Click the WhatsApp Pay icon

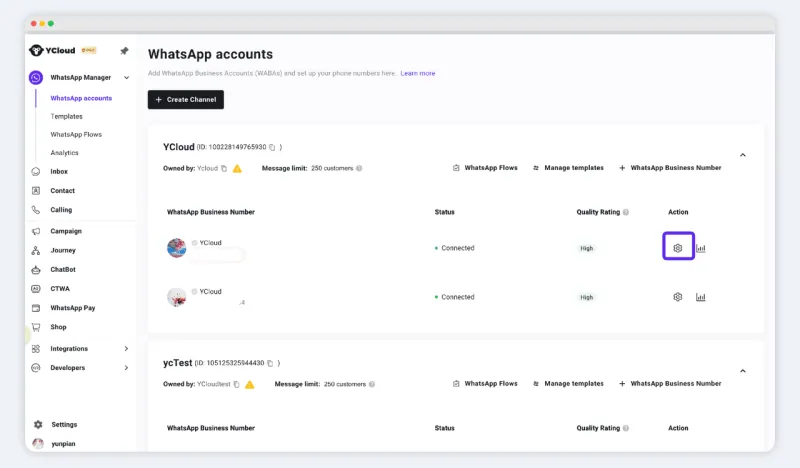click(36, 308)
